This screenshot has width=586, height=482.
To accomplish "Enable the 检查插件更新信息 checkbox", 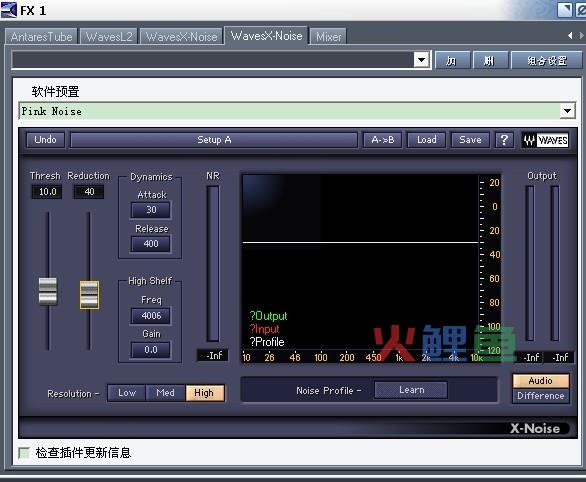I will [x=24, y=453].
